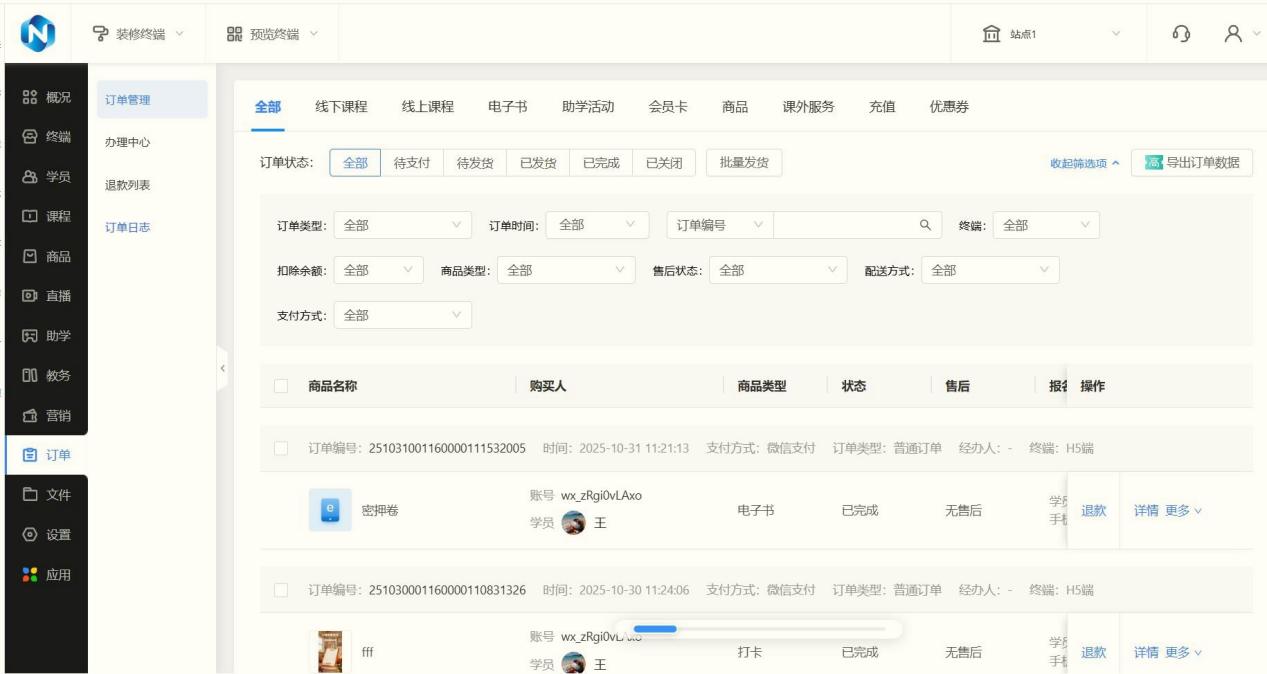Click the 密押卷 e-book product thumbnail

tap(329, 510)
